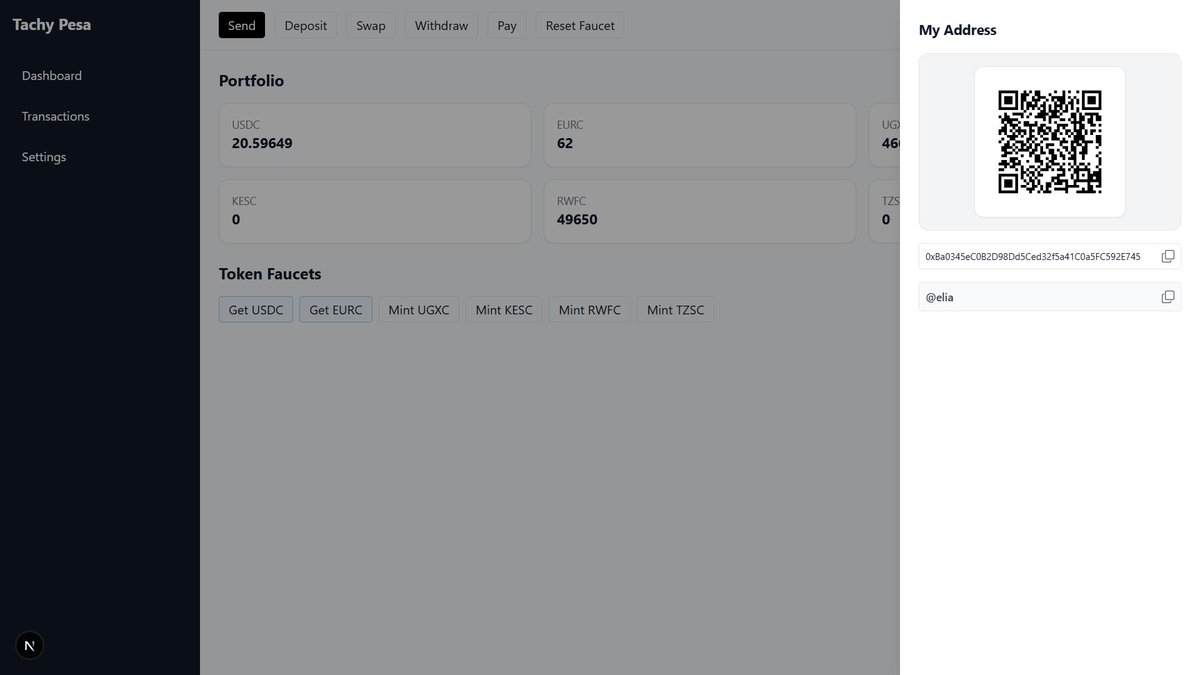The image size is (1200, 675).
Task: Click Mint TZSC button
Action: 676,310
